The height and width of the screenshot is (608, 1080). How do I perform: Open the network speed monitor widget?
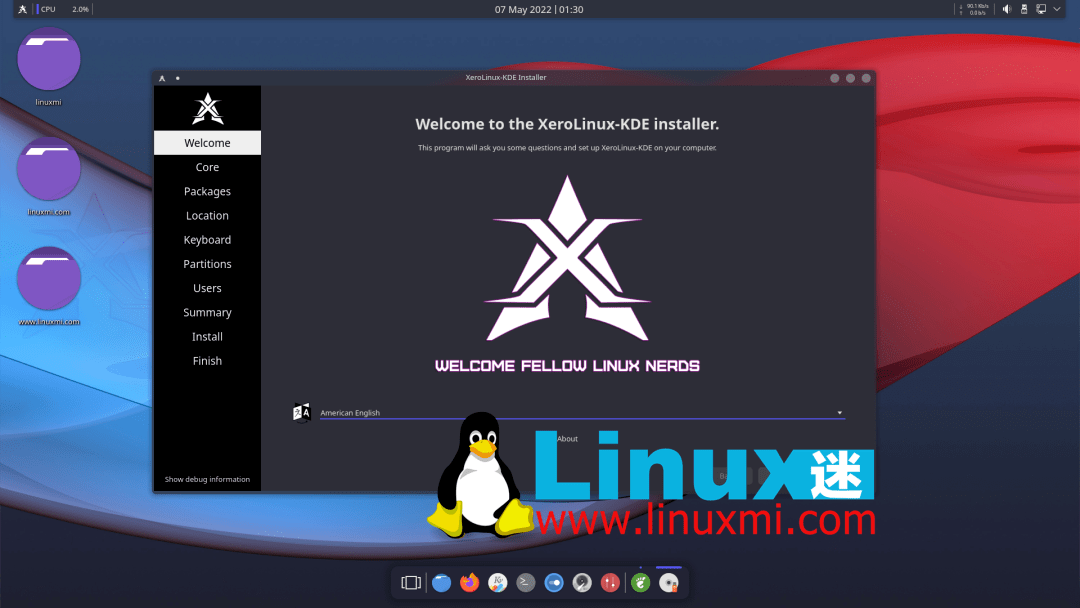(x=974, y=10)
